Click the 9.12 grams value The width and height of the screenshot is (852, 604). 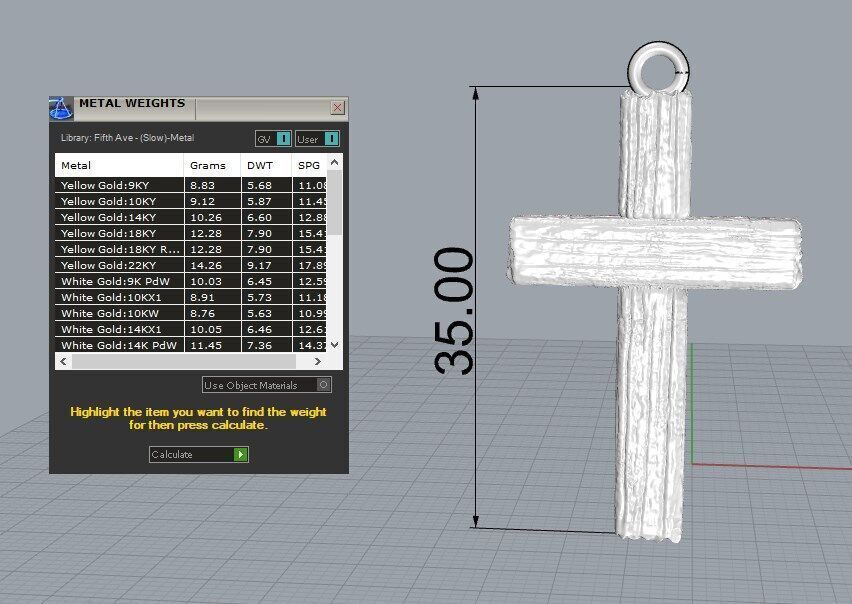[202, 201]
